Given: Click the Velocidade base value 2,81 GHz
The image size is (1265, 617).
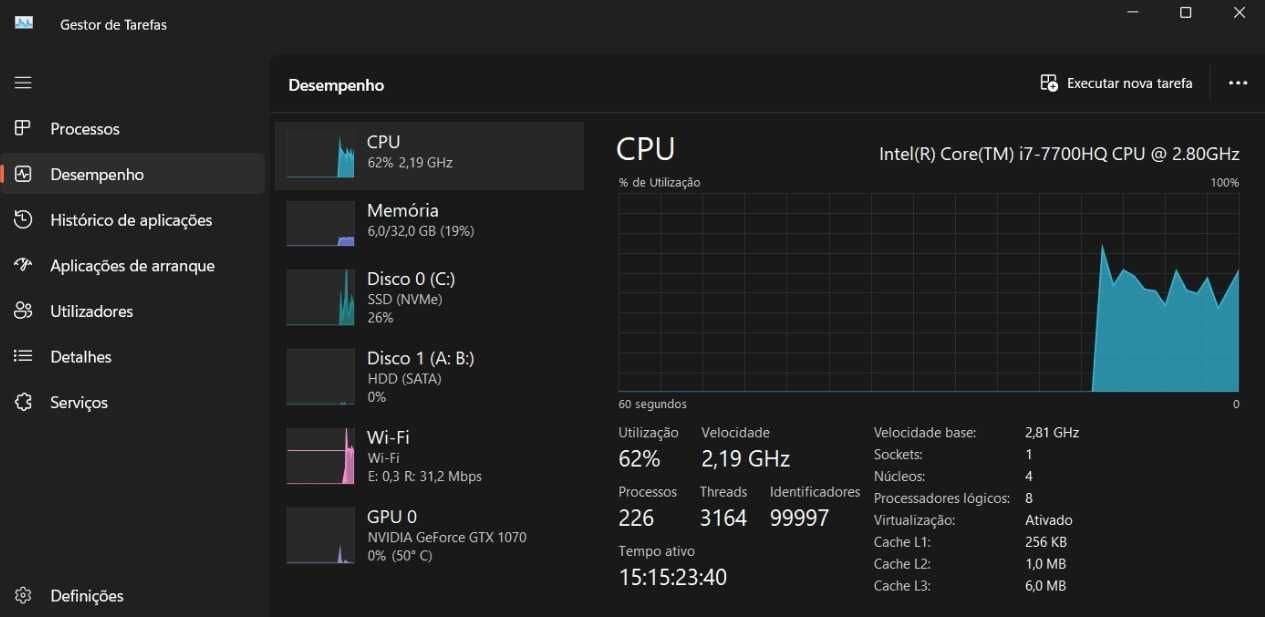Looking at the screenshot, I should (1052, 433).
